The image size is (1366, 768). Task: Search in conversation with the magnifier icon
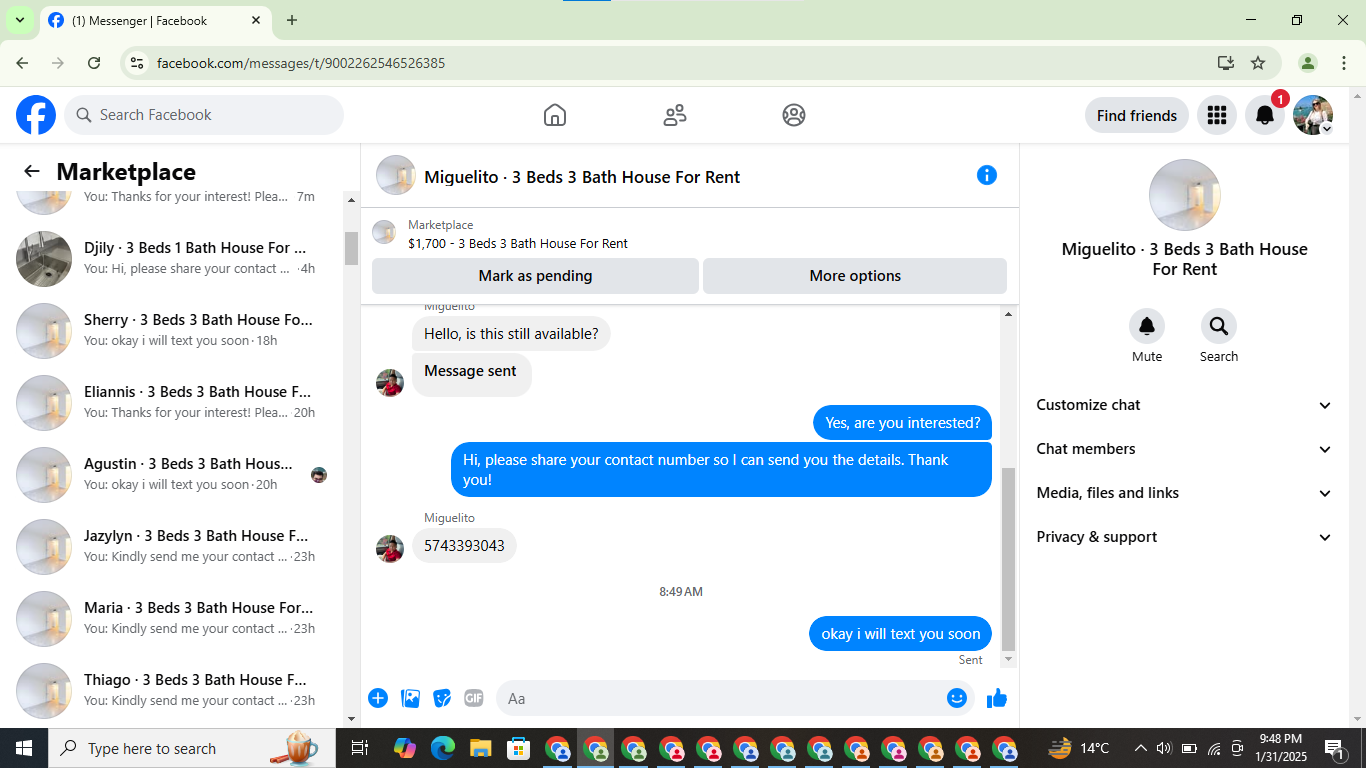click(1219, 326)
